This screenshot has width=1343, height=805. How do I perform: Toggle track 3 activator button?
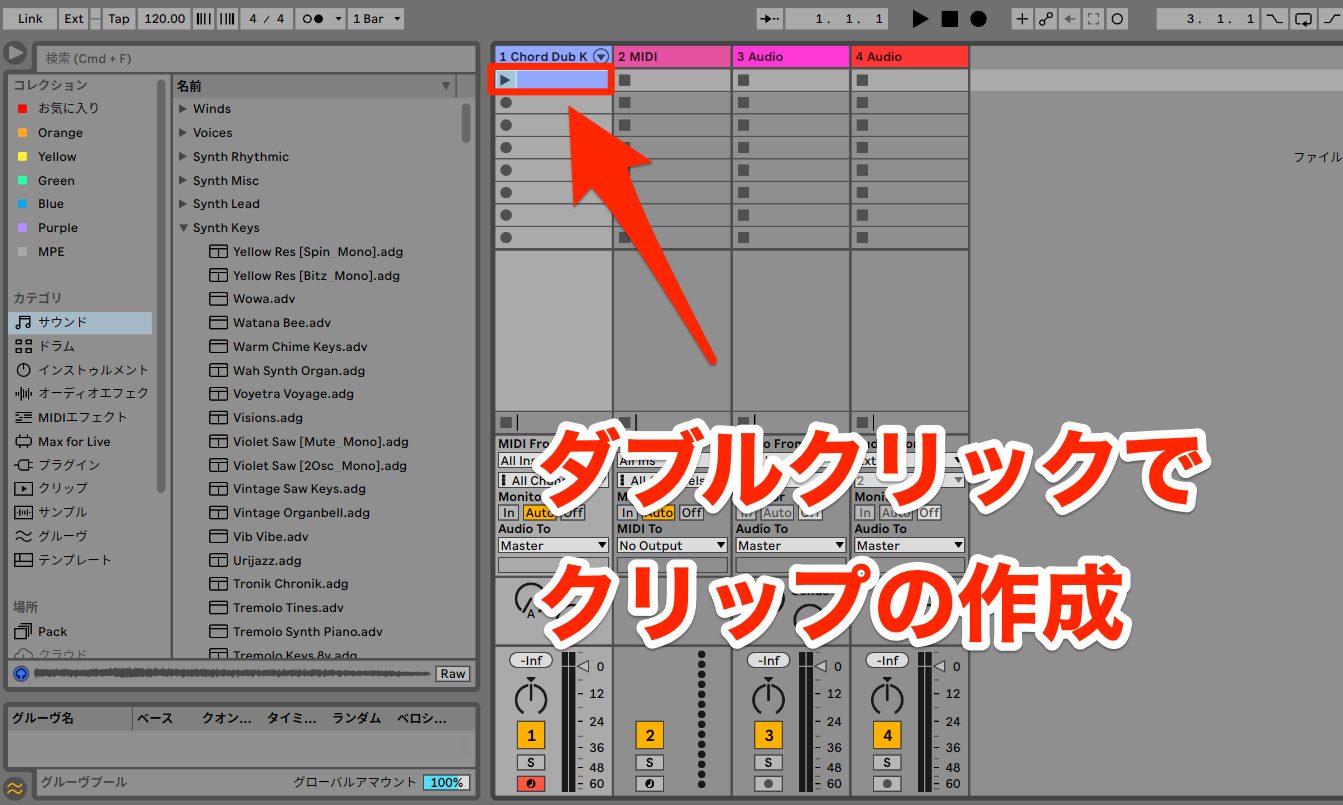coord(768,736)
